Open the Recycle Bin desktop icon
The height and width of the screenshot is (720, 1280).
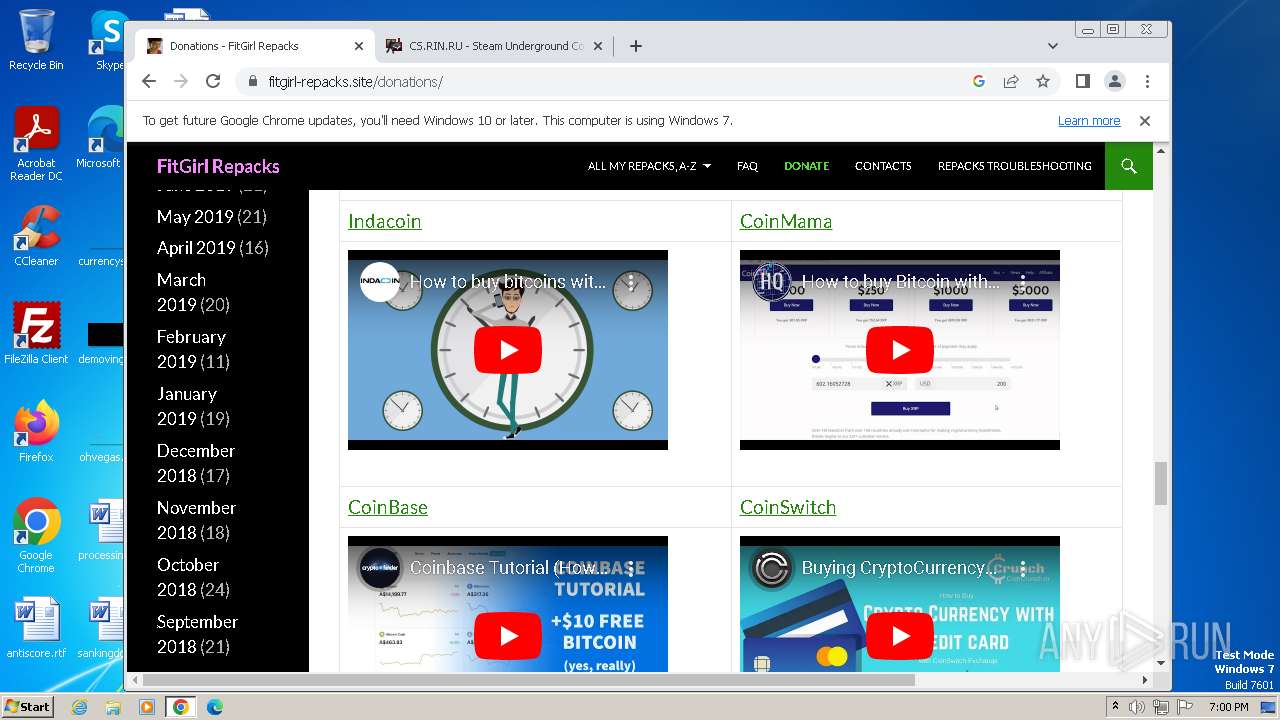[36, 40]
